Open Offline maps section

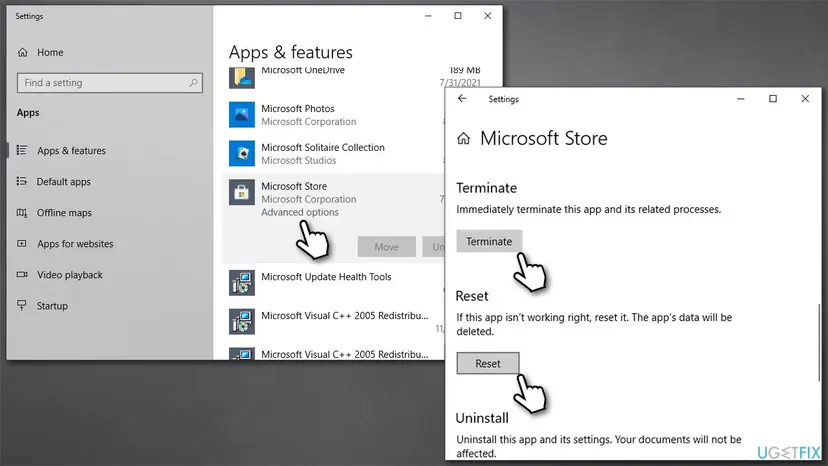64,213
